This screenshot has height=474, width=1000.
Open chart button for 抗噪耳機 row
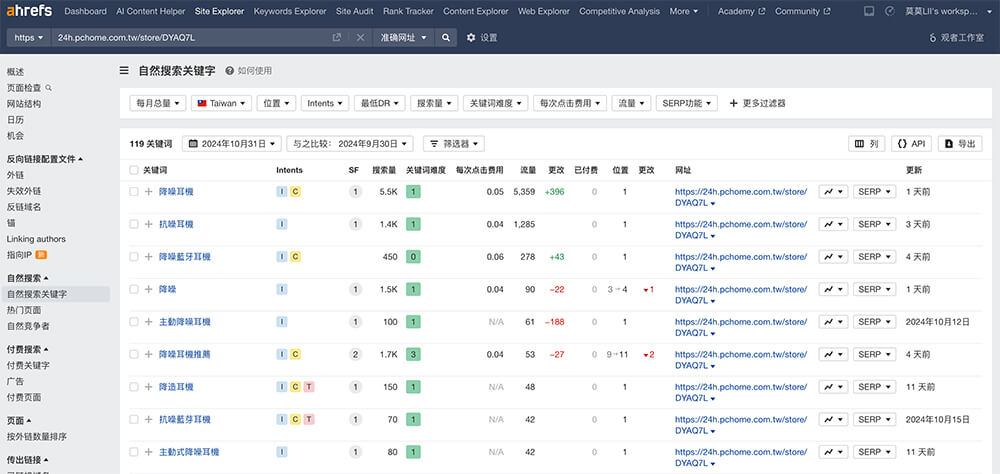coord(834,224)
